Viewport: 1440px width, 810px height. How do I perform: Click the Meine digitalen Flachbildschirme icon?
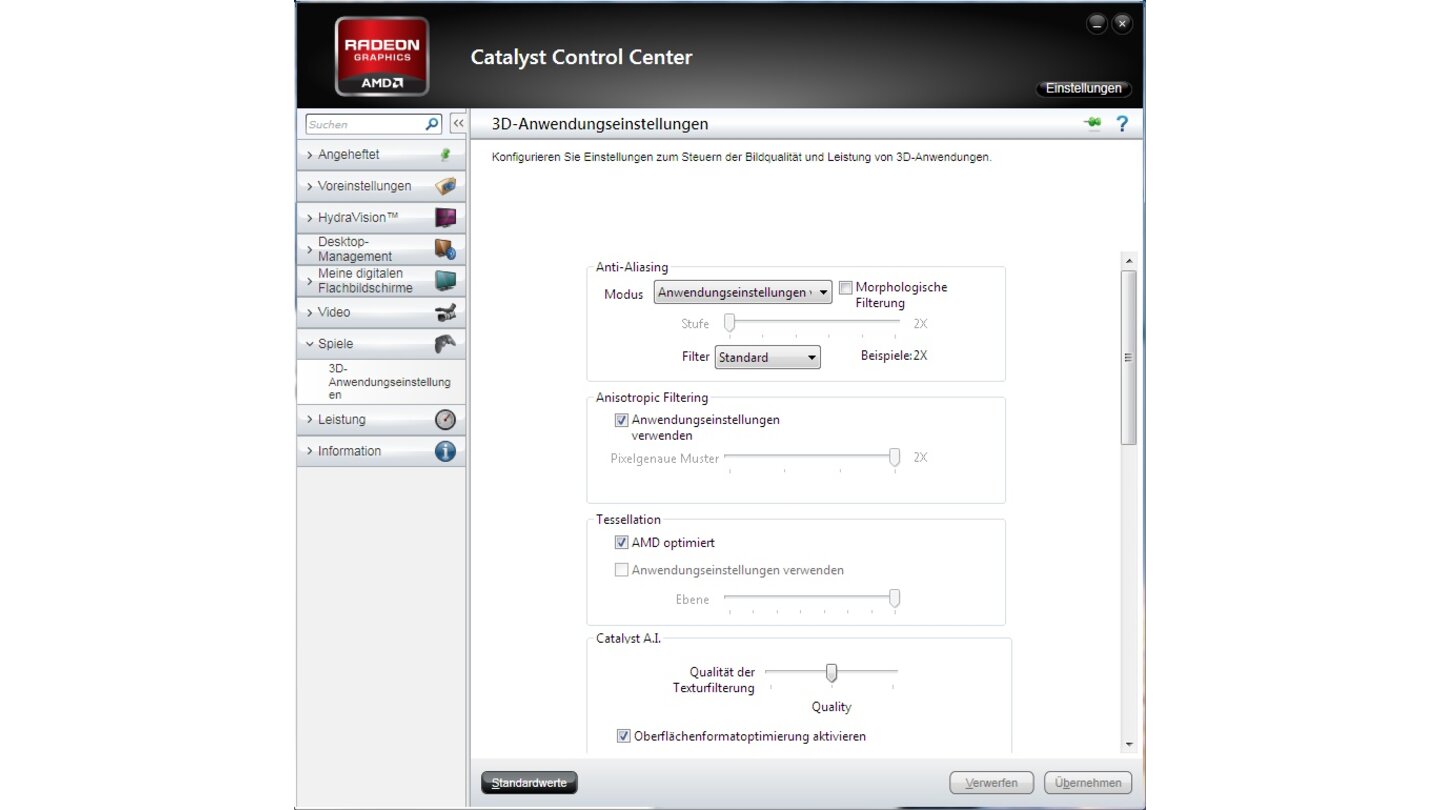tap(445, 280)
